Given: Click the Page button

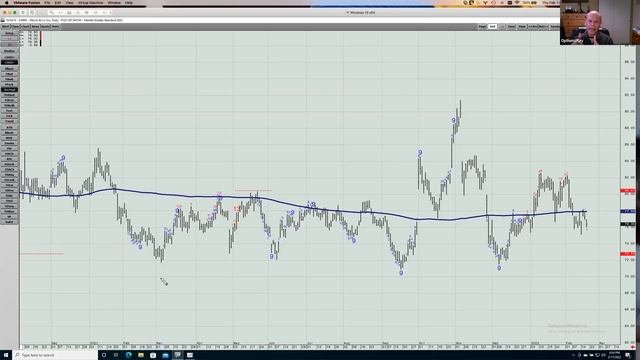Looking at the screenshot, I should (x=482, y=27).
